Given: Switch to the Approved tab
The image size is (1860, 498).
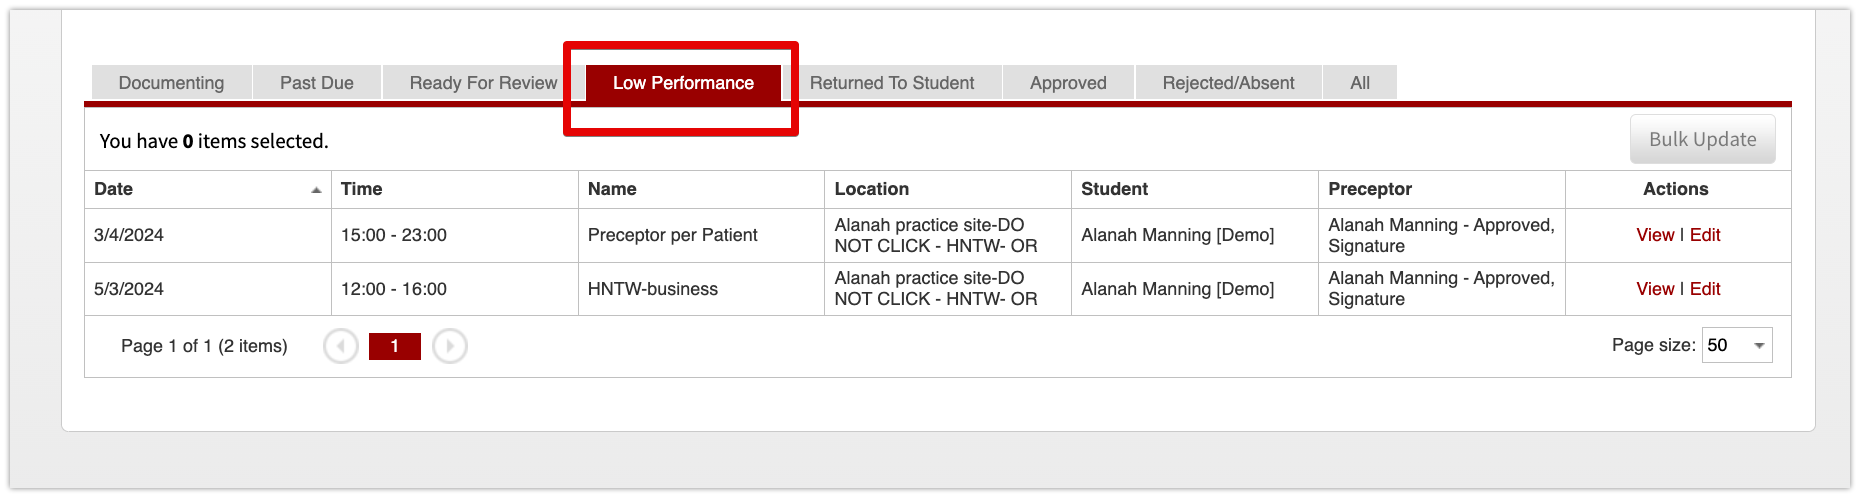Looking at the screenshot, I should 1068,83.
